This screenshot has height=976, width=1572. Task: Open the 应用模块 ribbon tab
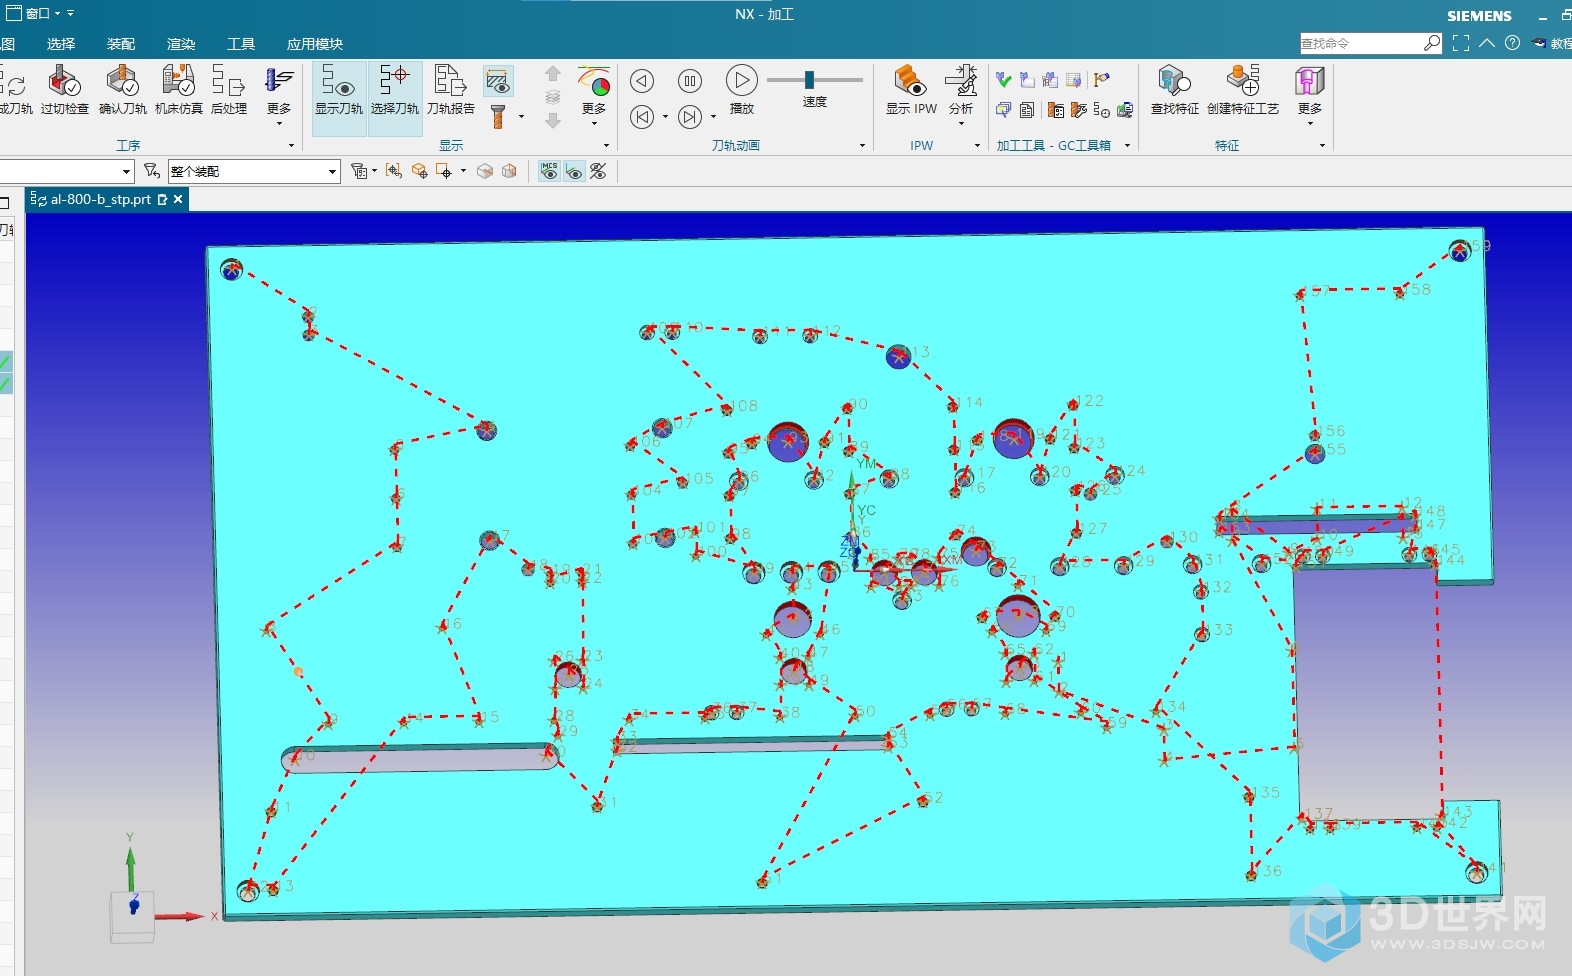[315, 44]
